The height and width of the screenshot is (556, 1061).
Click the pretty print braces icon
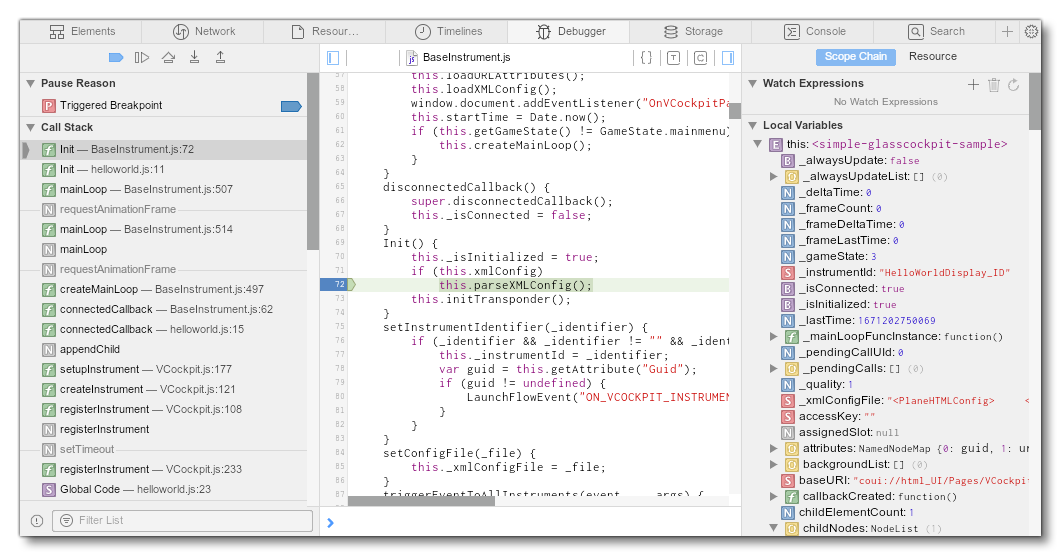point(646,57)
